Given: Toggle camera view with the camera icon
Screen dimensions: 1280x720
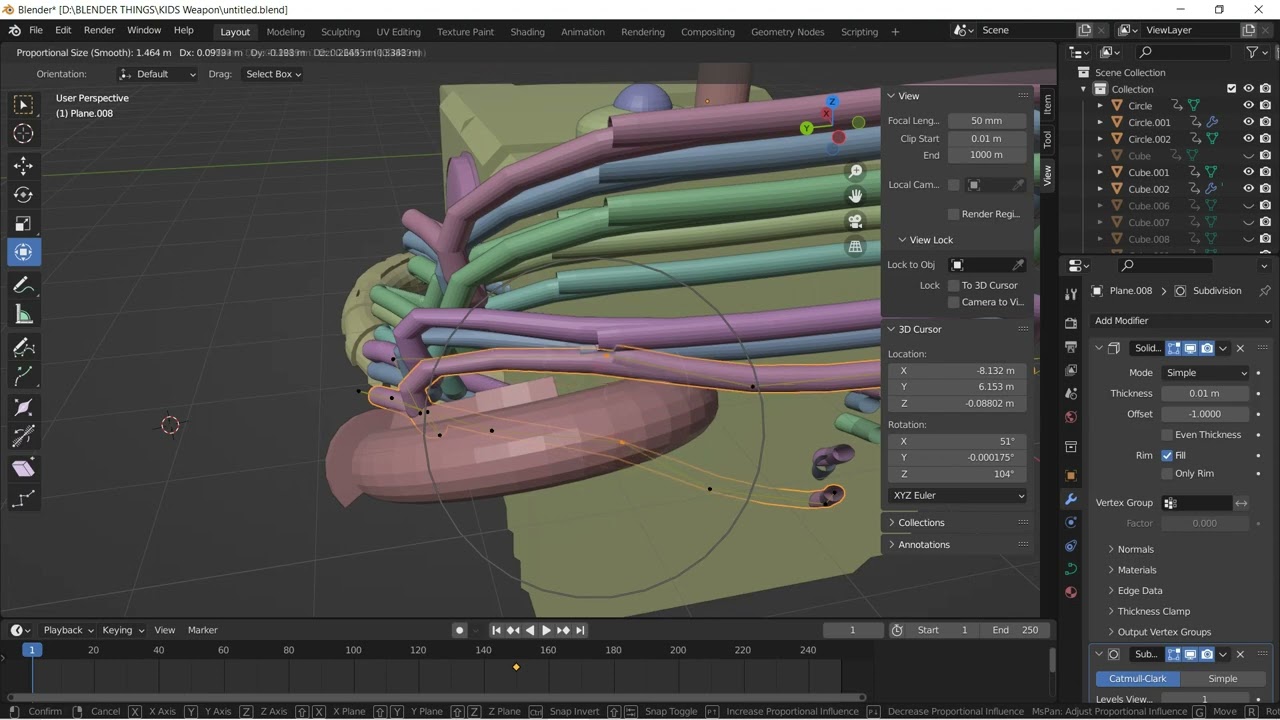Looking at the screenshot, I should (x=855, y=221).
